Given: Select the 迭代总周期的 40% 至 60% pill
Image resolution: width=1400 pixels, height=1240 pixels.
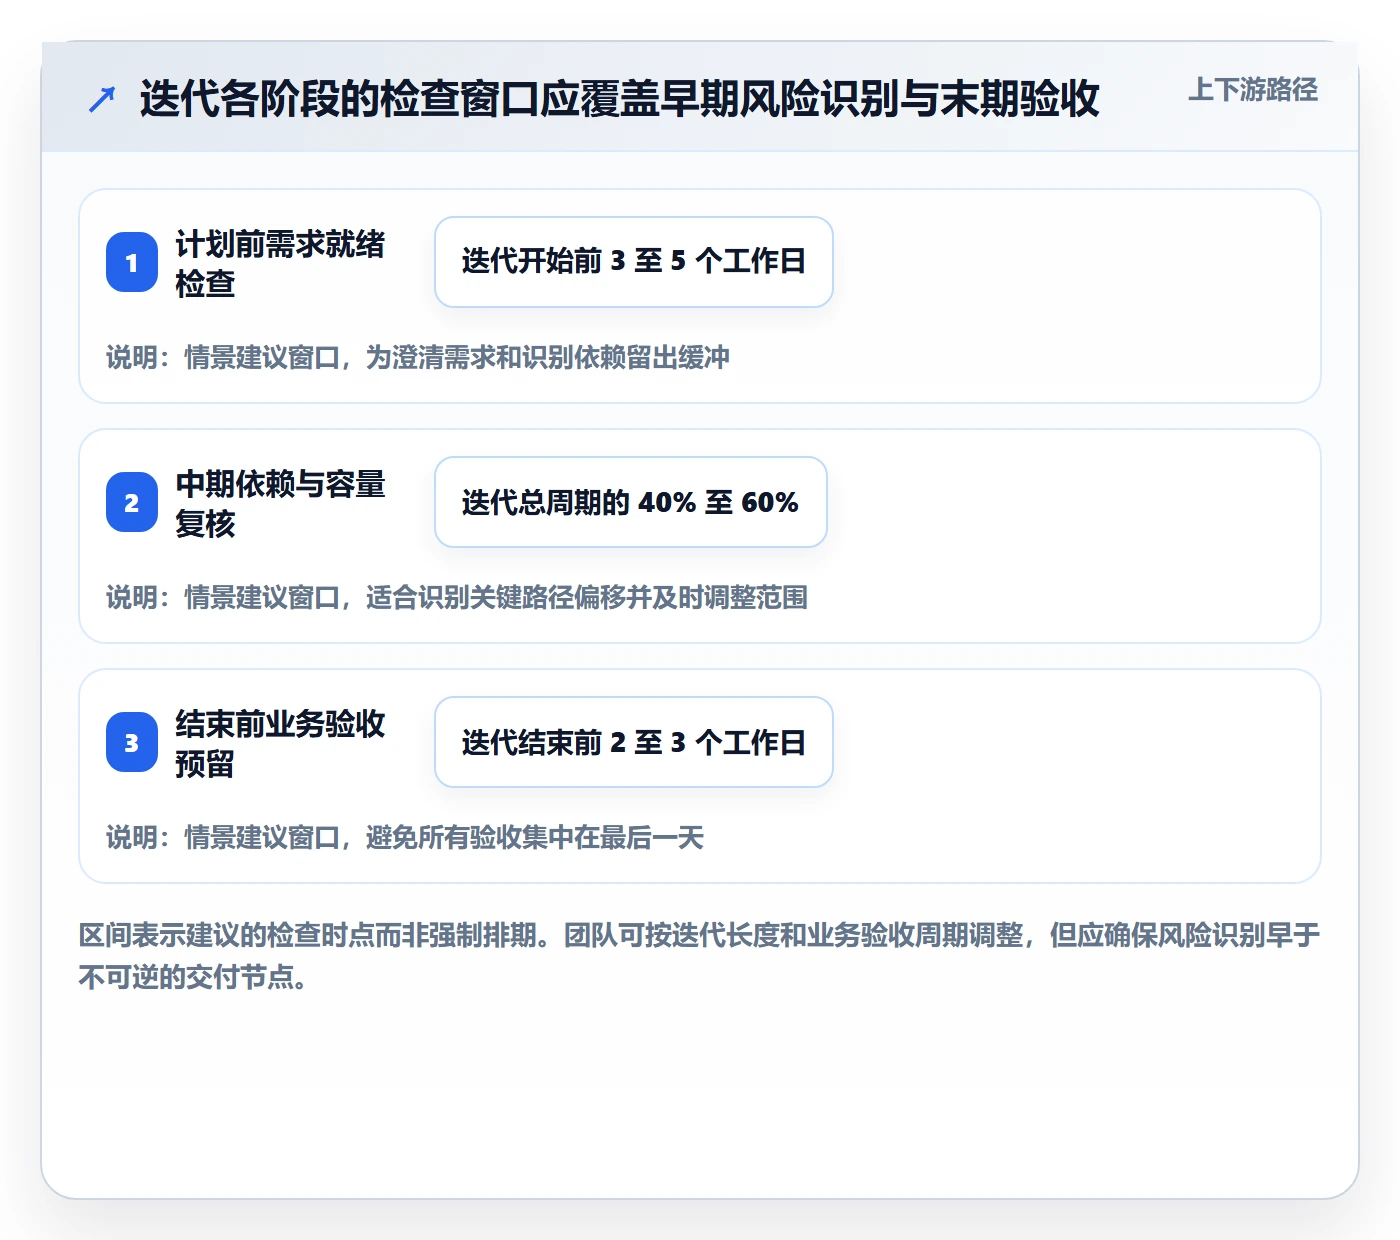Looking at the screenshot, I should (631, 502).
